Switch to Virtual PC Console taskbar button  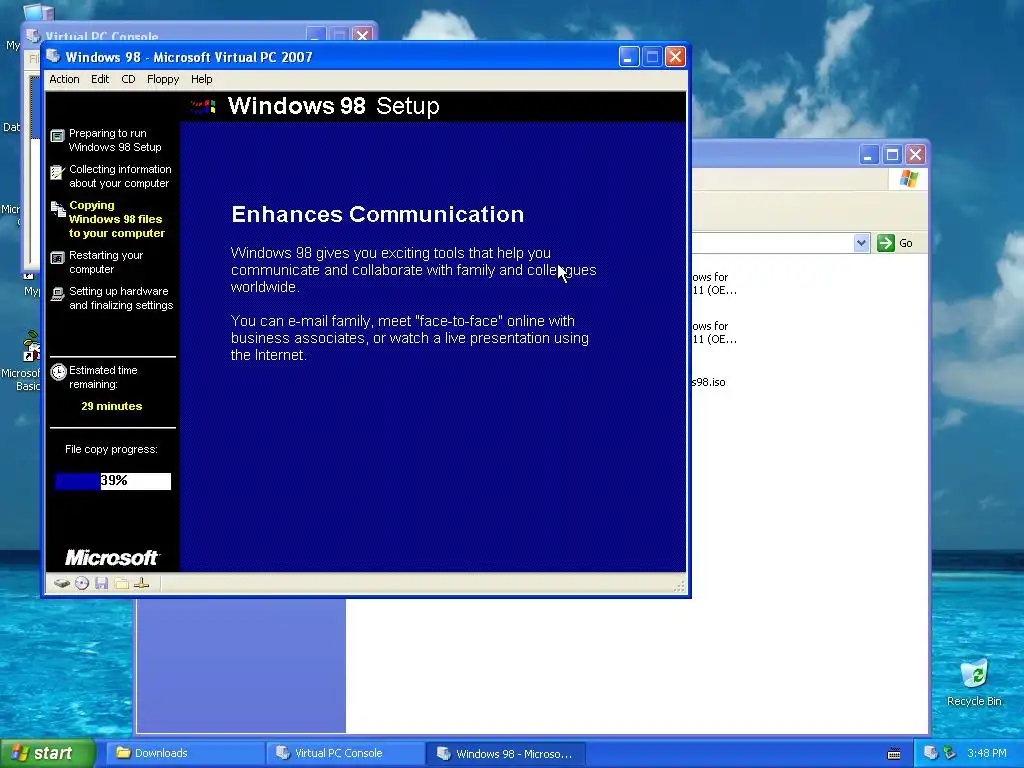[x=346, y=753]
